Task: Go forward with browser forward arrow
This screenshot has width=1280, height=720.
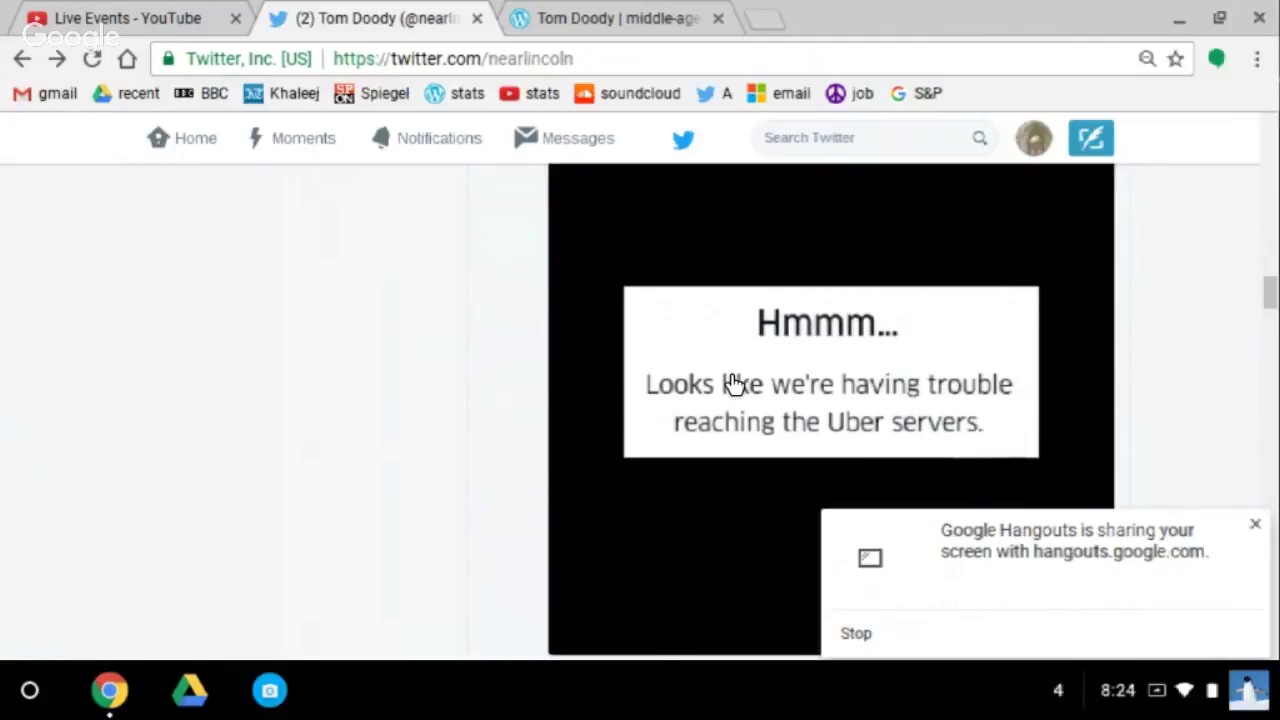Action: (57, 59)
